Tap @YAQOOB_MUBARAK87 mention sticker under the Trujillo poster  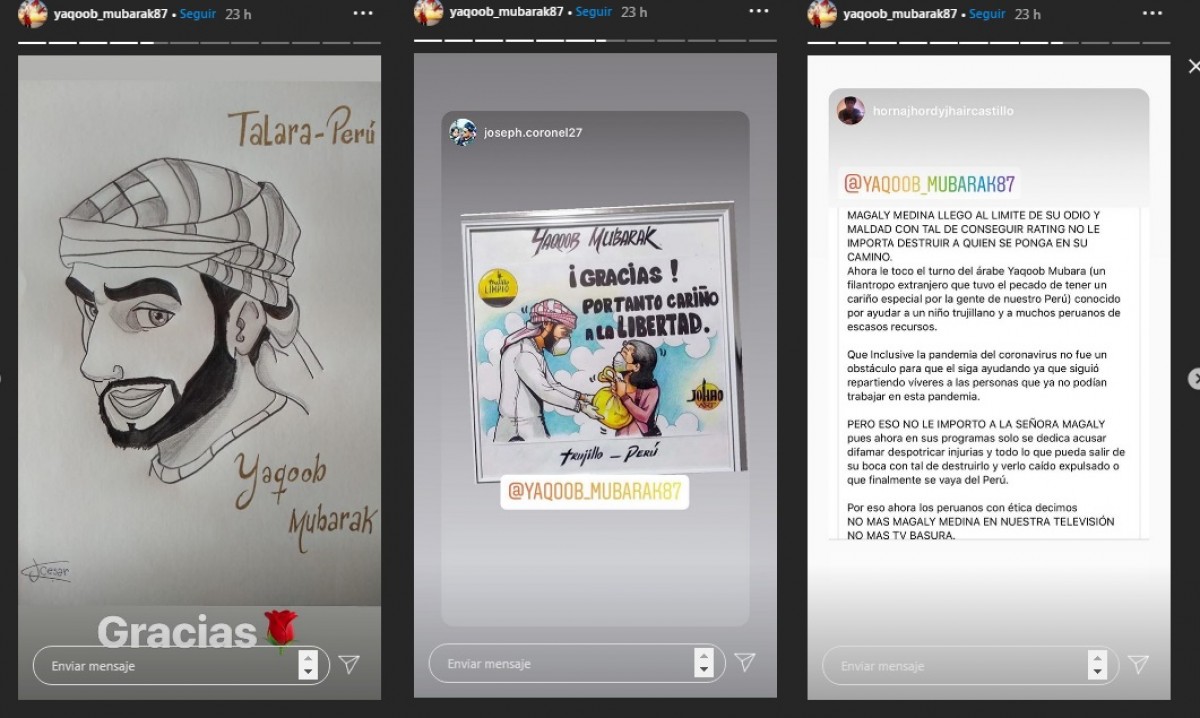(x=595, y=490)
